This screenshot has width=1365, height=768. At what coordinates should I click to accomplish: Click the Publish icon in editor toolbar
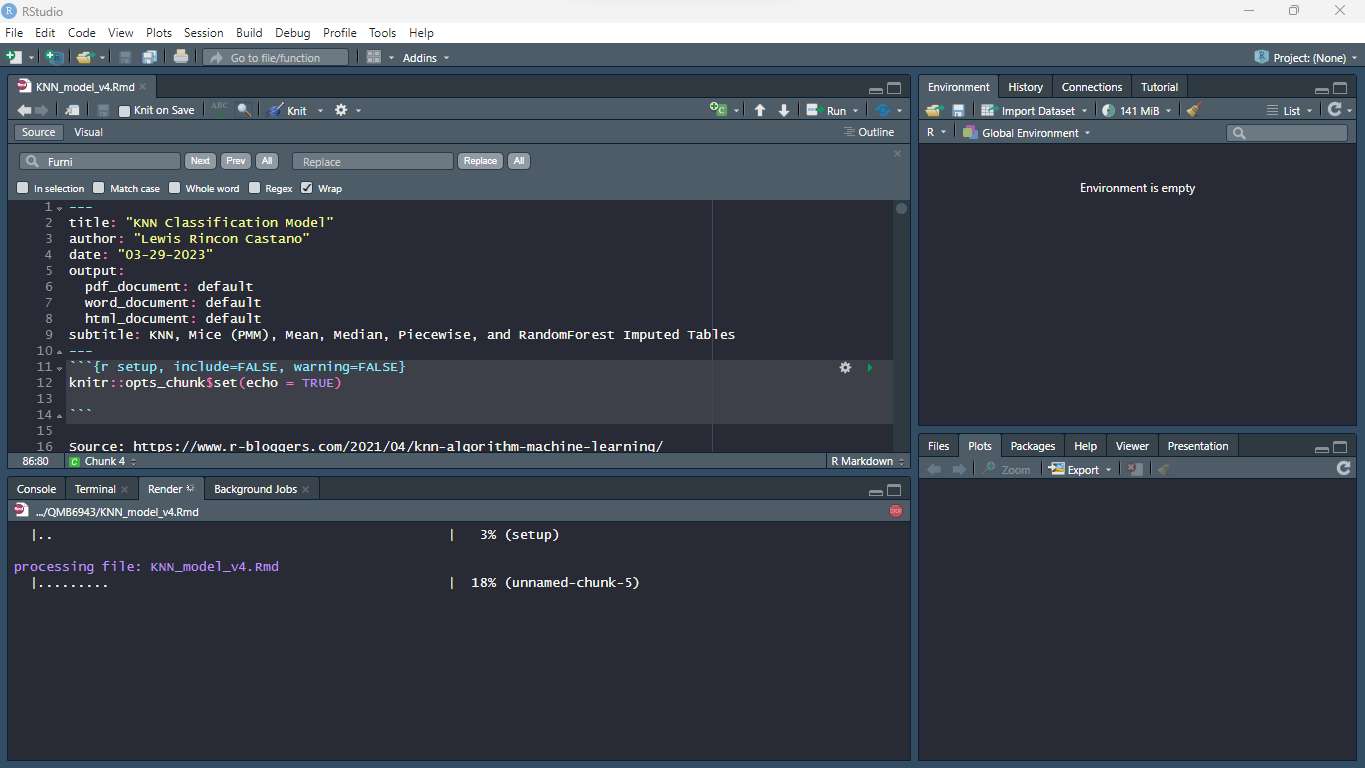tap(883, 110)
